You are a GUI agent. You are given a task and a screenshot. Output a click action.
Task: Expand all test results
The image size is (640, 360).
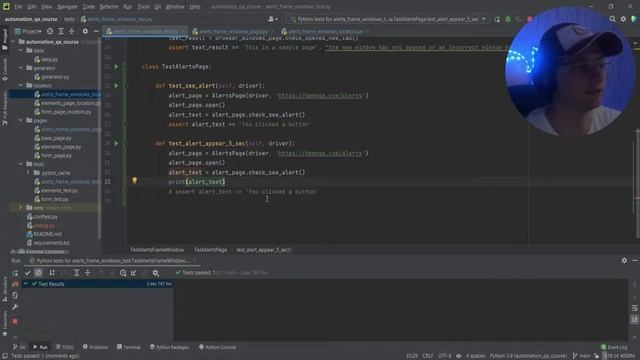tap(76, 273)
